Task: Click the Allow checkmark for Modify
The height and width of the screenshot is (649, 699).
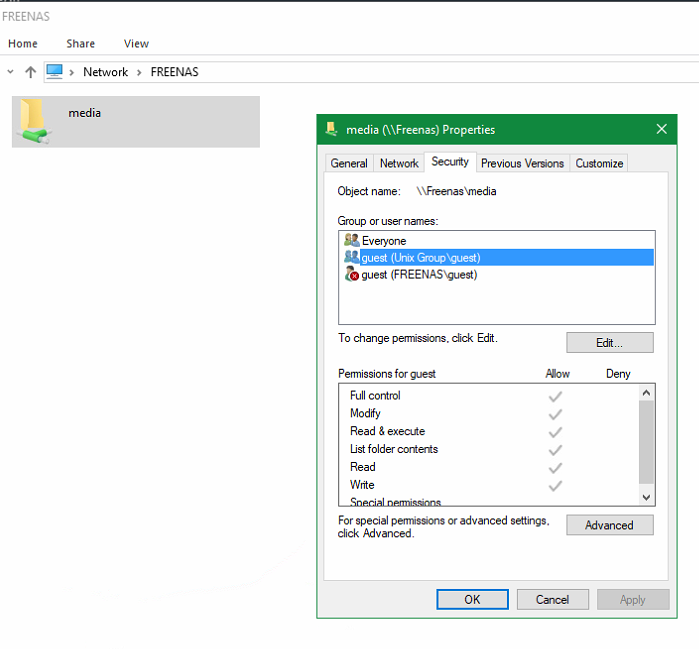Action: (x=555, y=414)
